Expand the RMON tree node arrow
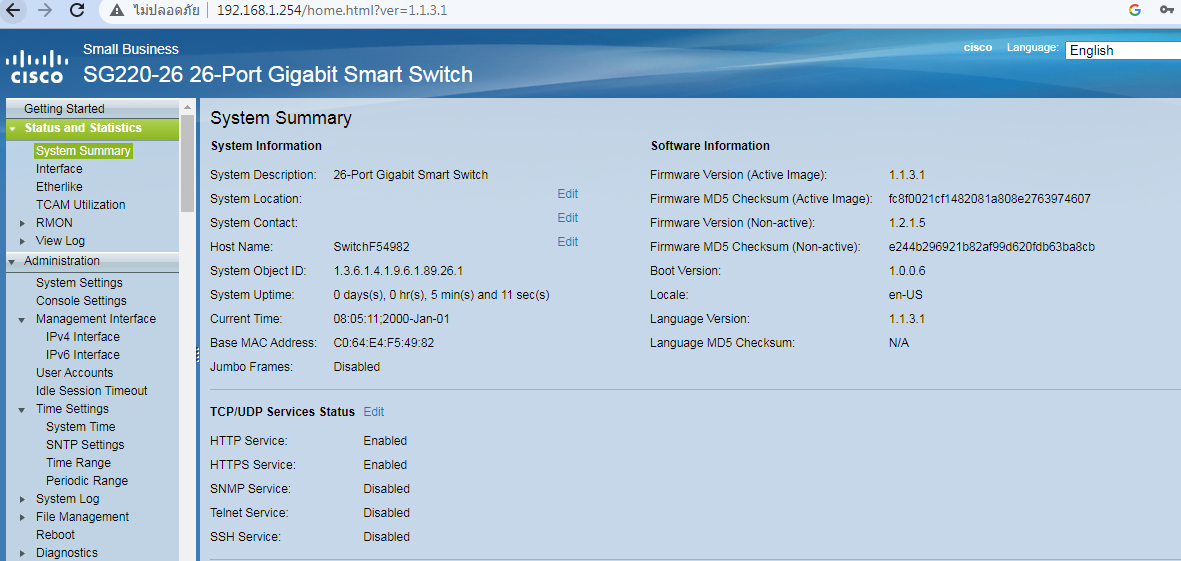 [23, 223]
